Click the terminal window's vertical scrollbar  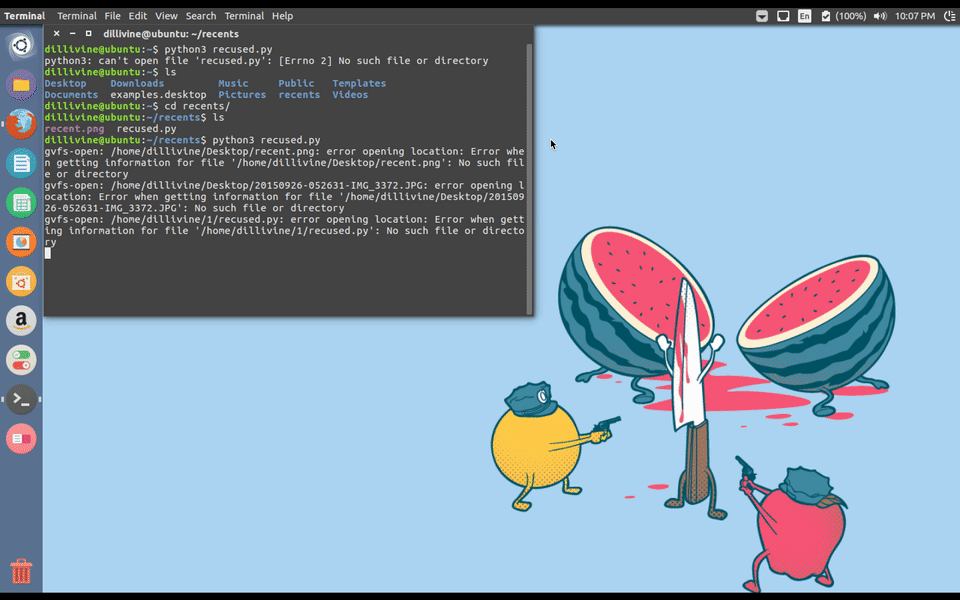click(x=530, y=178)
